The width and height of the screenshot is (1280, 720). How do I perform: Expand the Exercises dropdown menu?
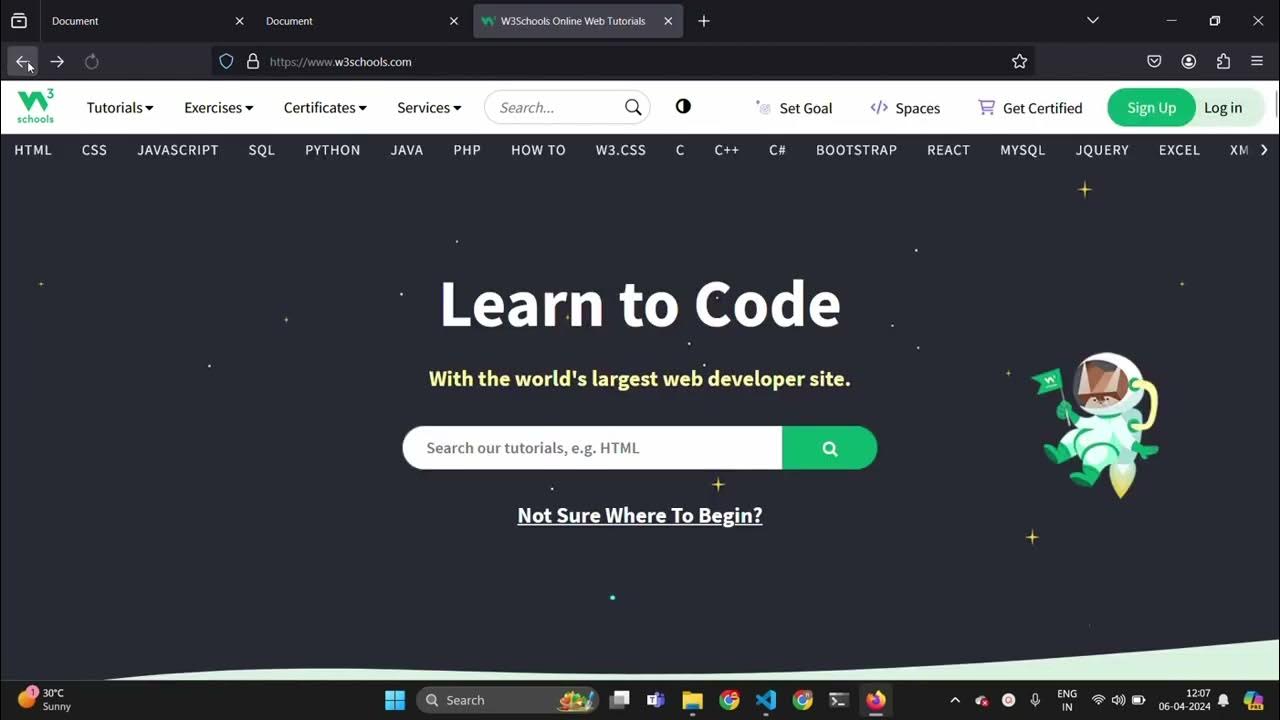(219, 107)
